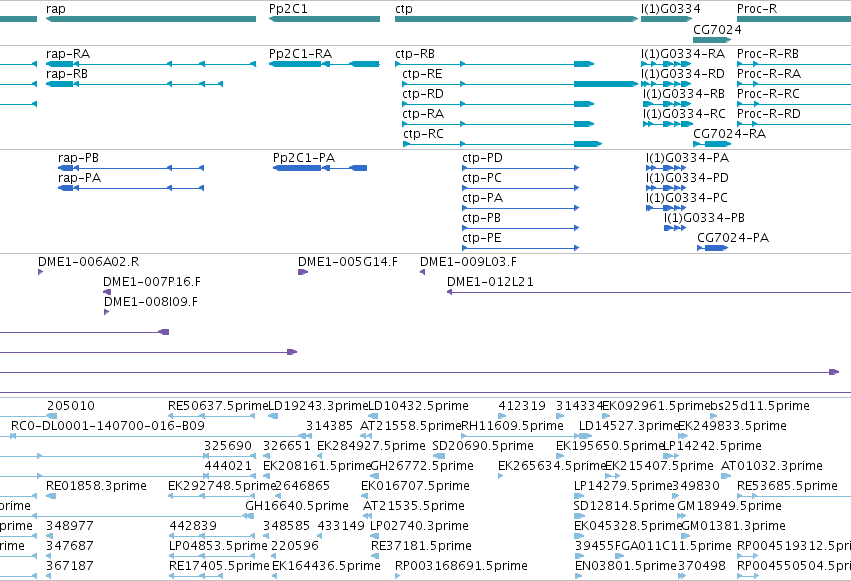Select the ctp-RC transcript label

point(423,135)
